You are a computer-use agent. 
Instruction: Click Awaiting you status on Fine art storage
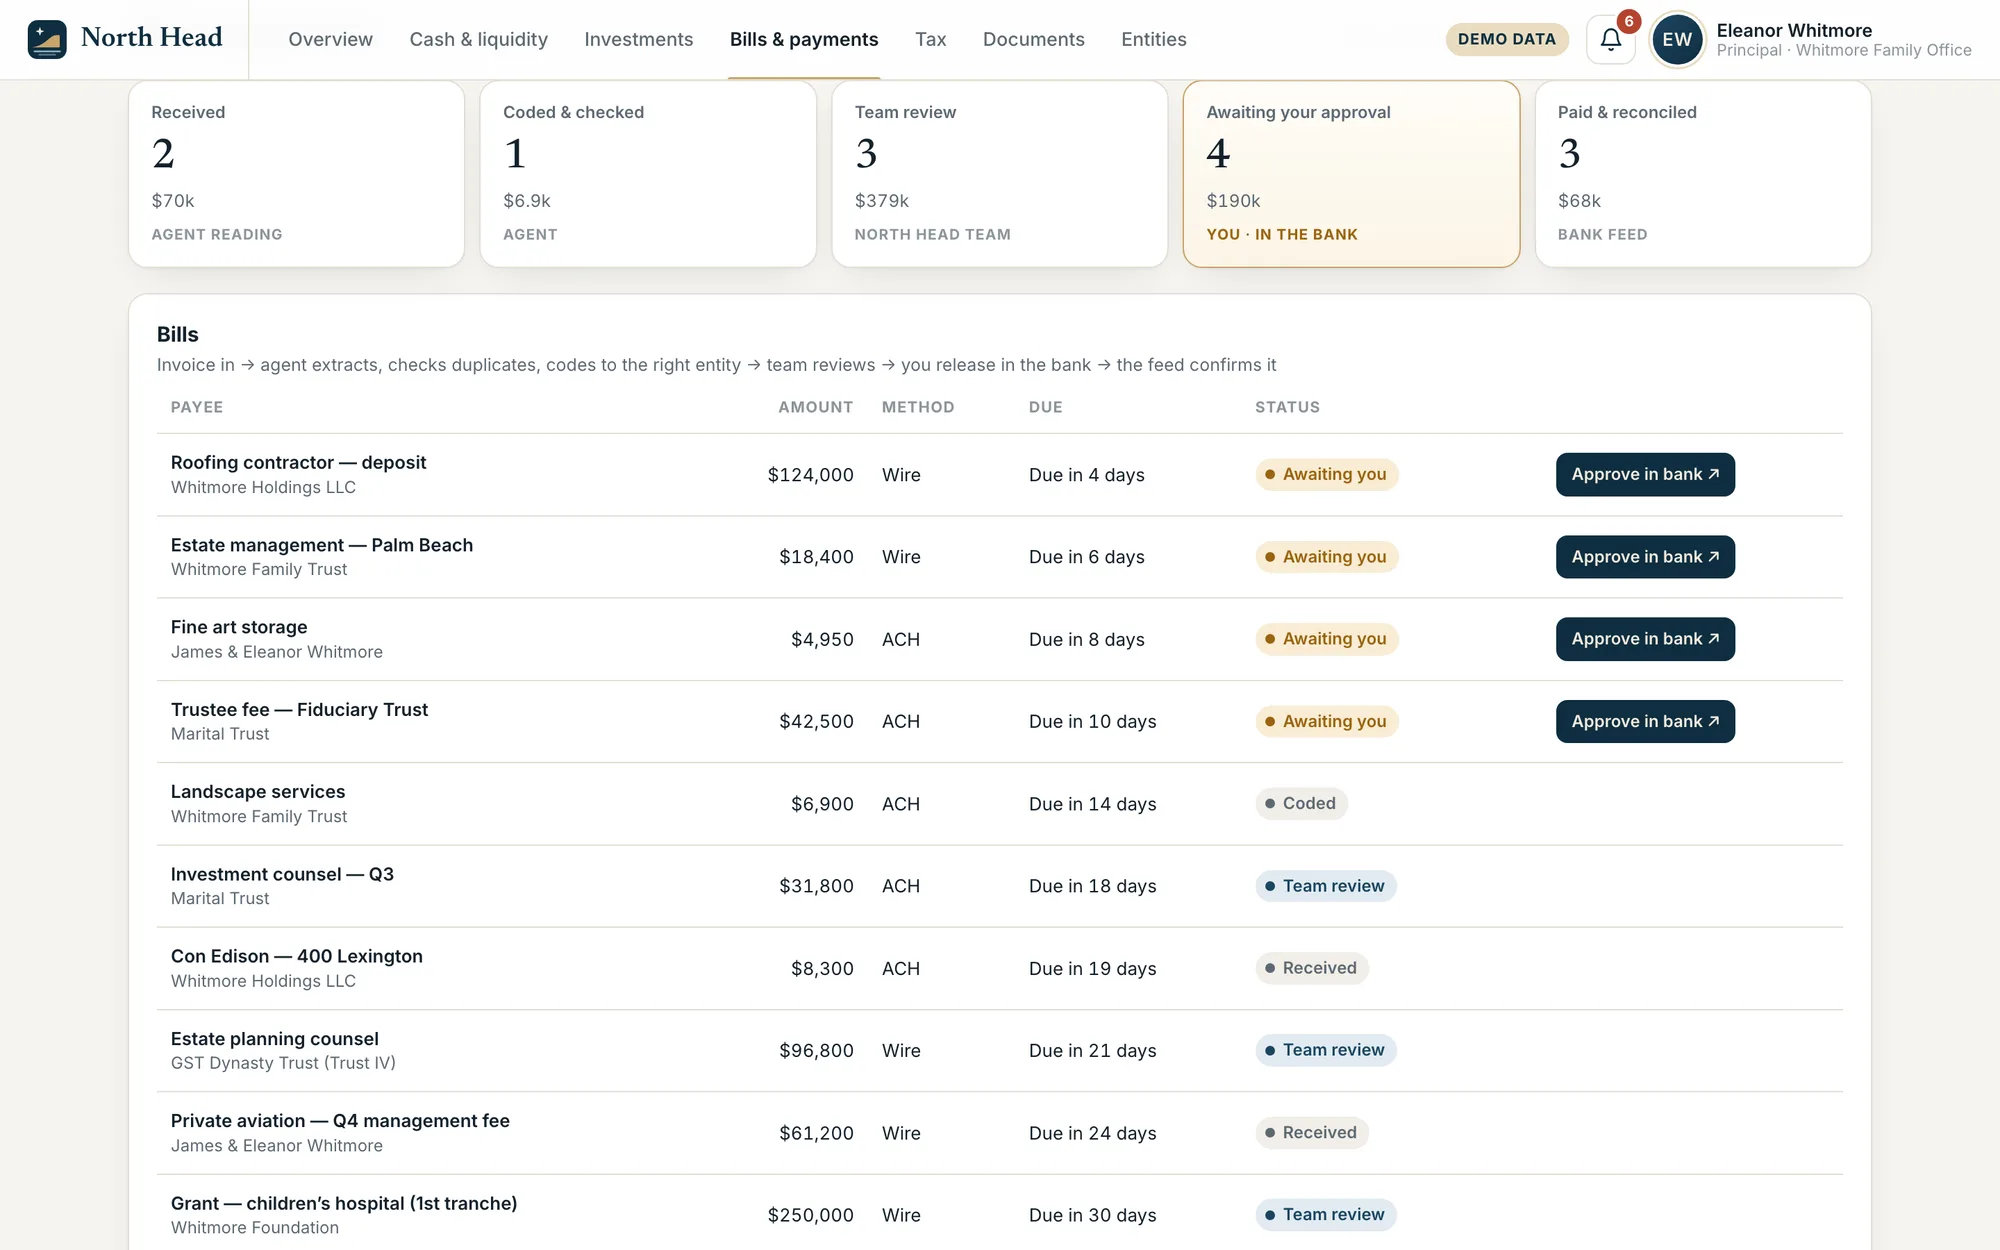1326,639
